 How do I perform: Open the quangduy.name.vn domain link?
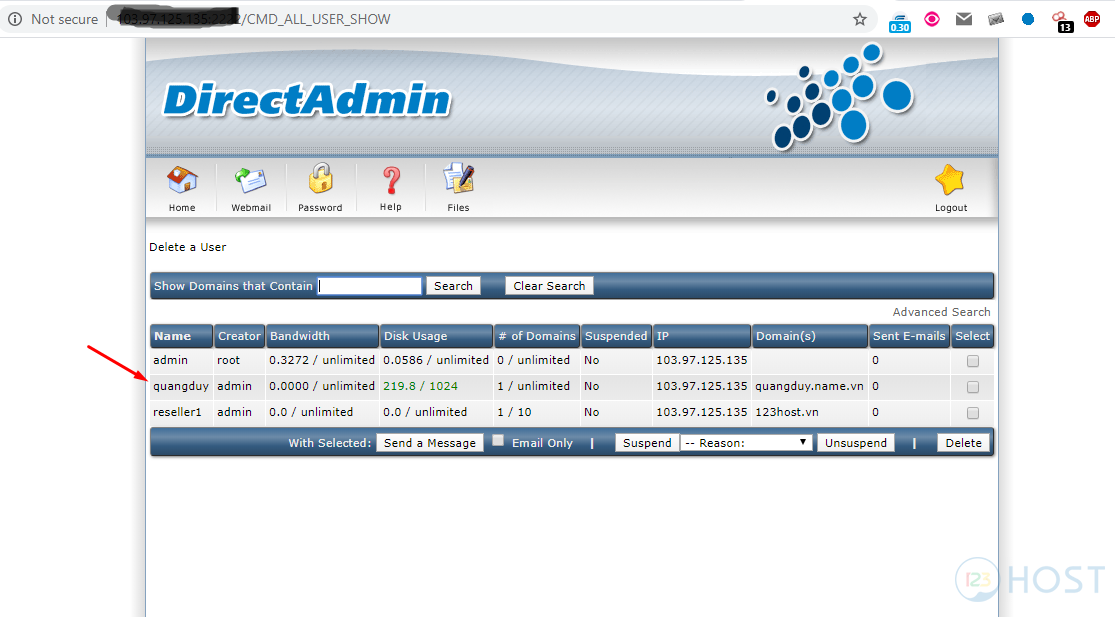tap(809, 387)
